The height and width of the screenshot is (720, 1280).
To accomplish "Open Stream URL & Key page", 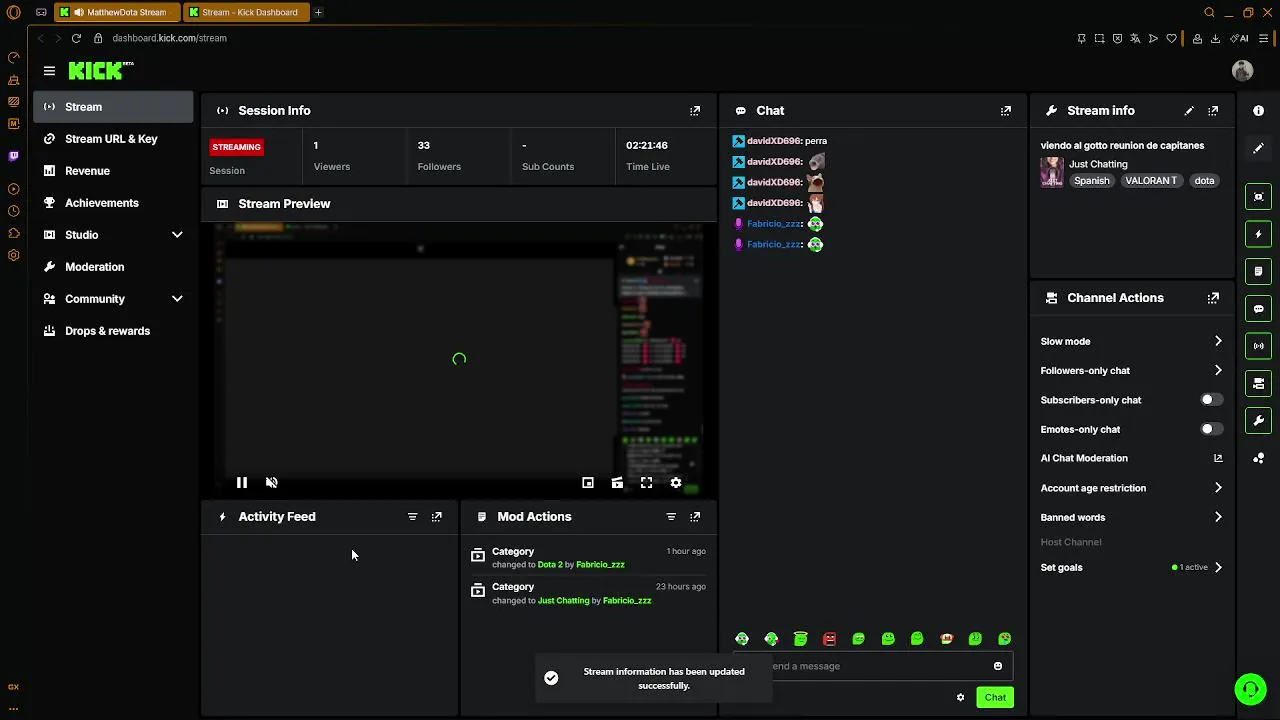I will (x=113, y=139).
